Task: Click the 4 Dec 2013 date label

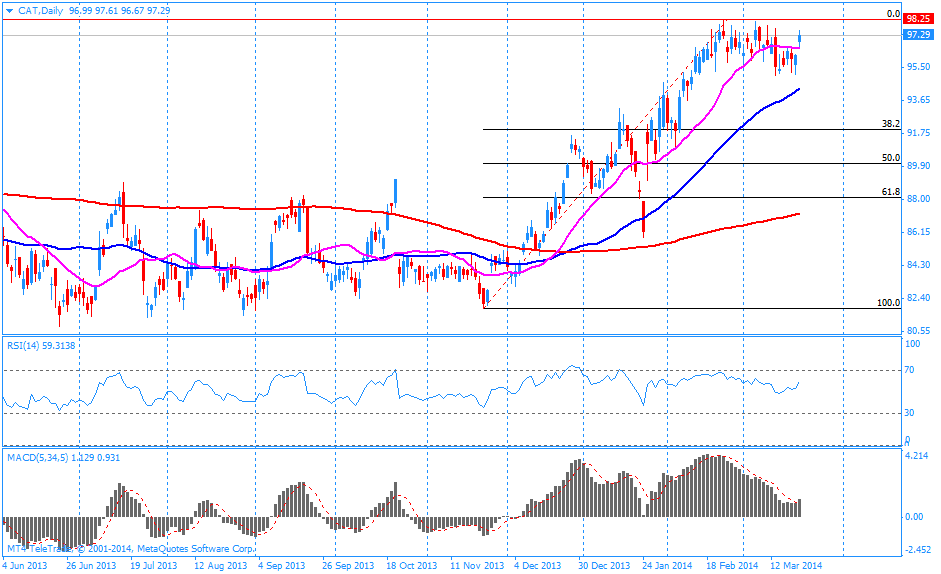Action: [x=538, y=566]
